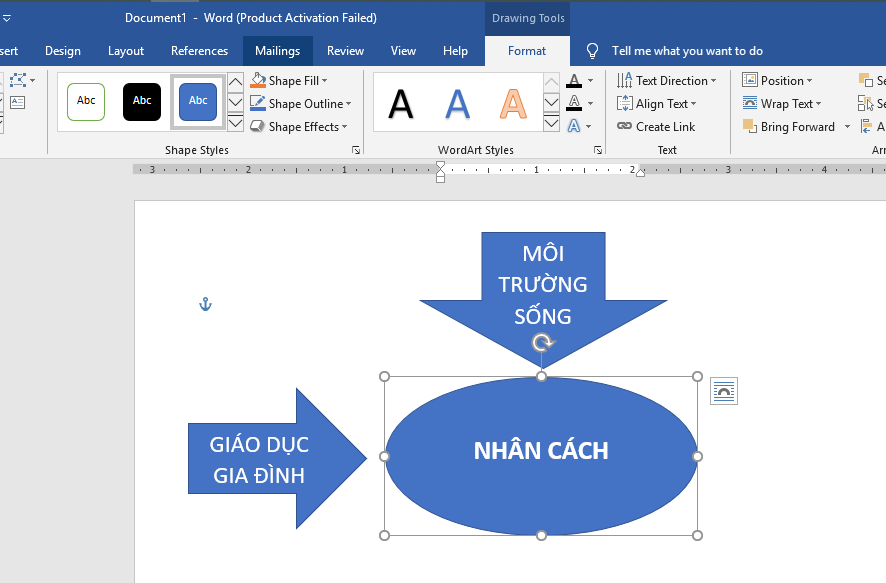Click the Text Effects icon

pyautogui.click(x=574, y=126)
